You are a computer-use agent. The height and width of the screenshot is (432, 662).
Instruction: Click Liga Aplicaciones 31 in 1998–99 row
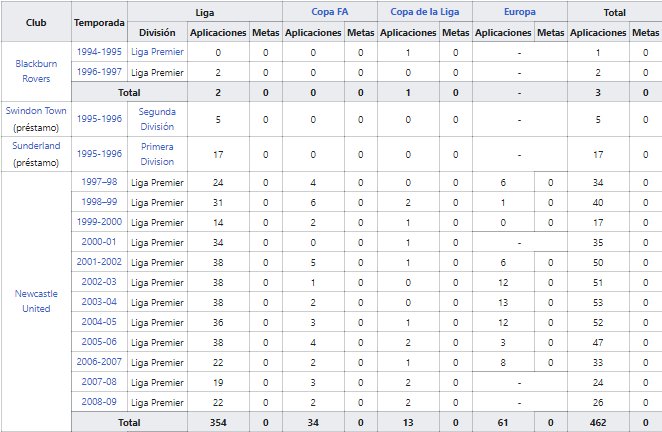(218, 202)
